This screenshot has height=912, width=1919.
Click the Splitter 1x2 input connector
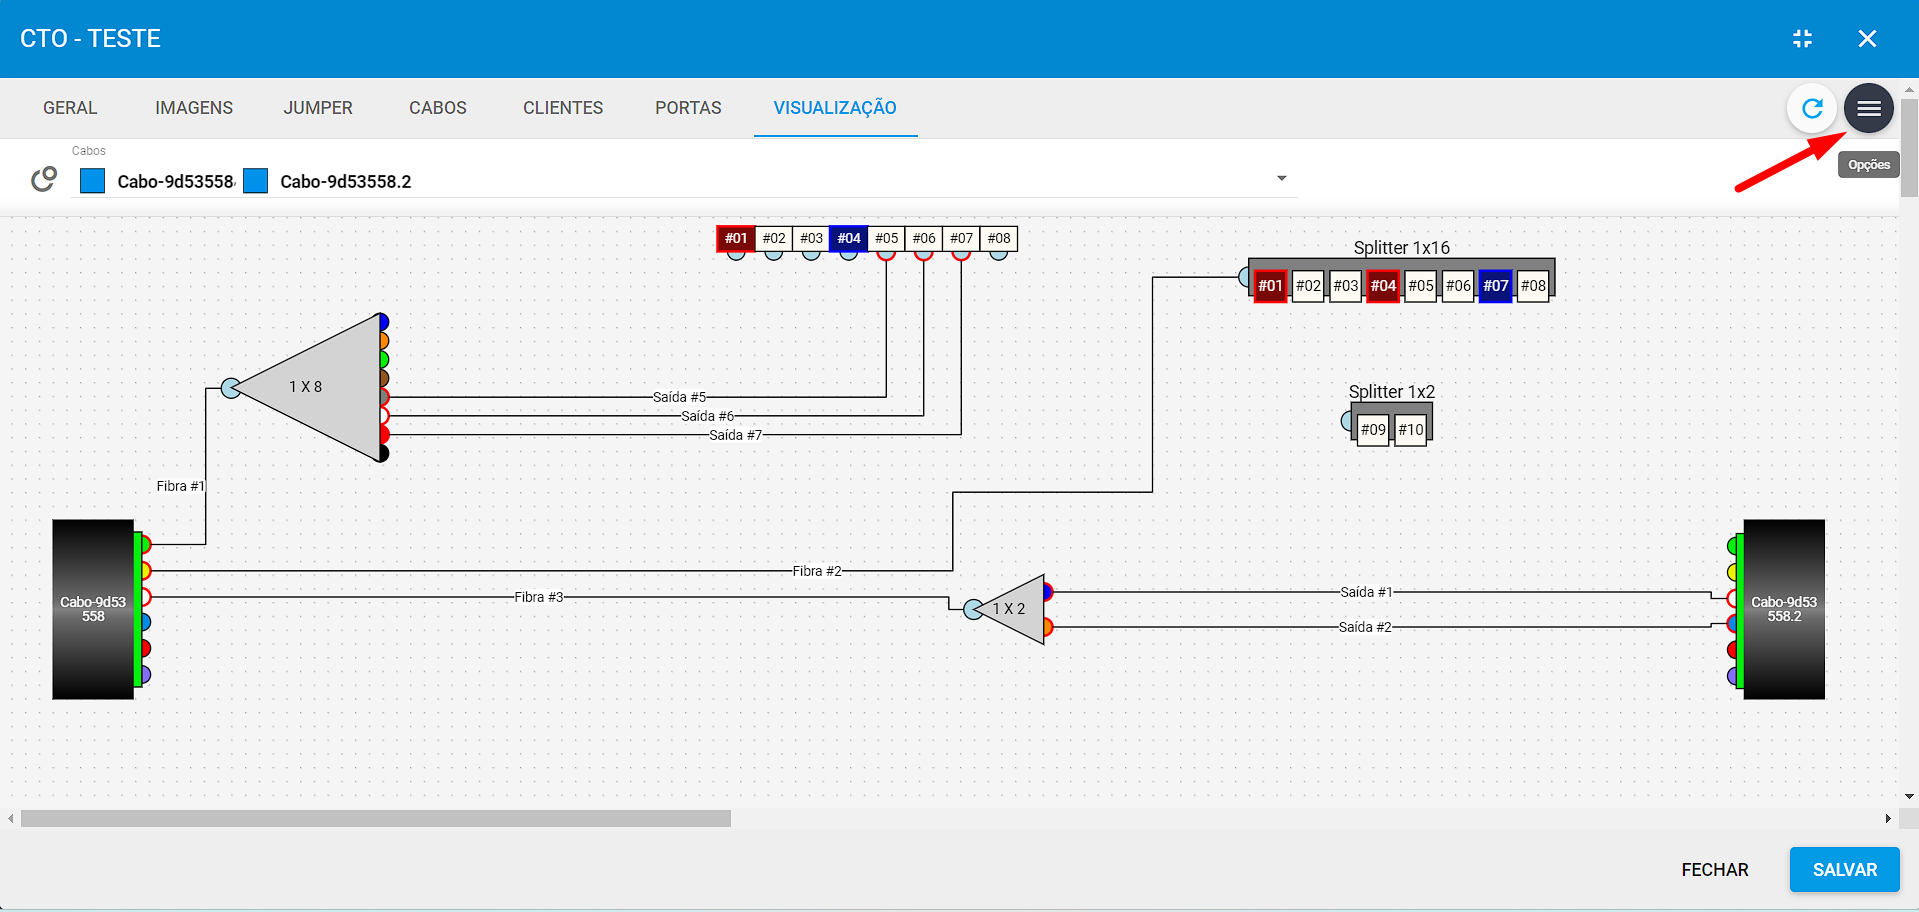(x=1347, y=421)
